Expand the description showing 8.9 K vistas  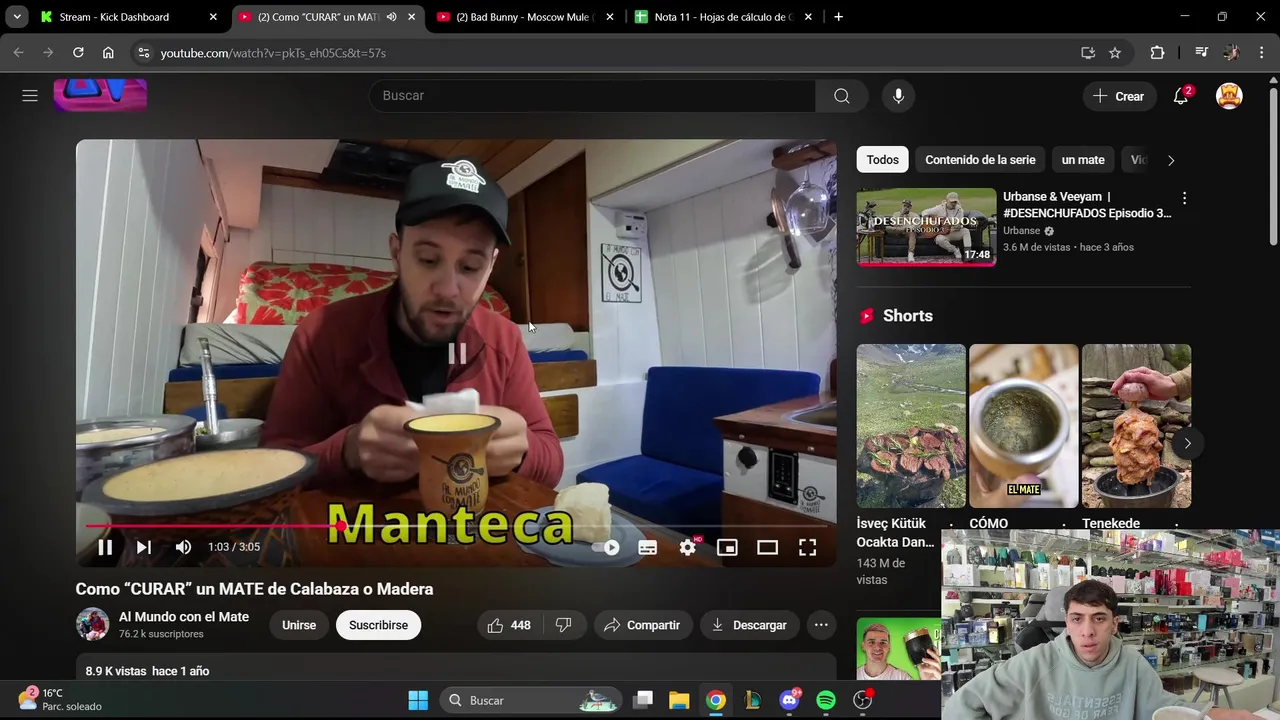456,670
